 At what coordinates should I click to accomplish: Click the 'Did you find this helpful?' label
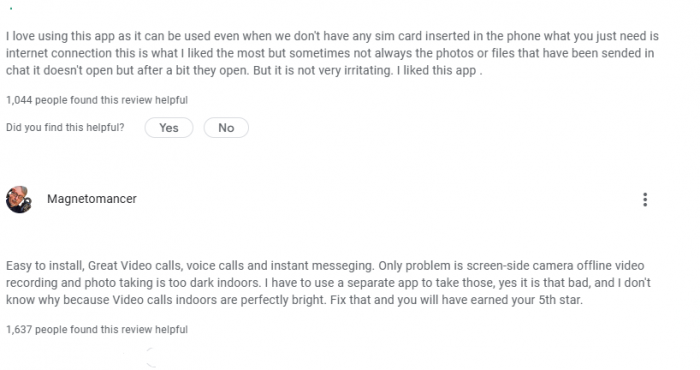(x=65, y=128)
